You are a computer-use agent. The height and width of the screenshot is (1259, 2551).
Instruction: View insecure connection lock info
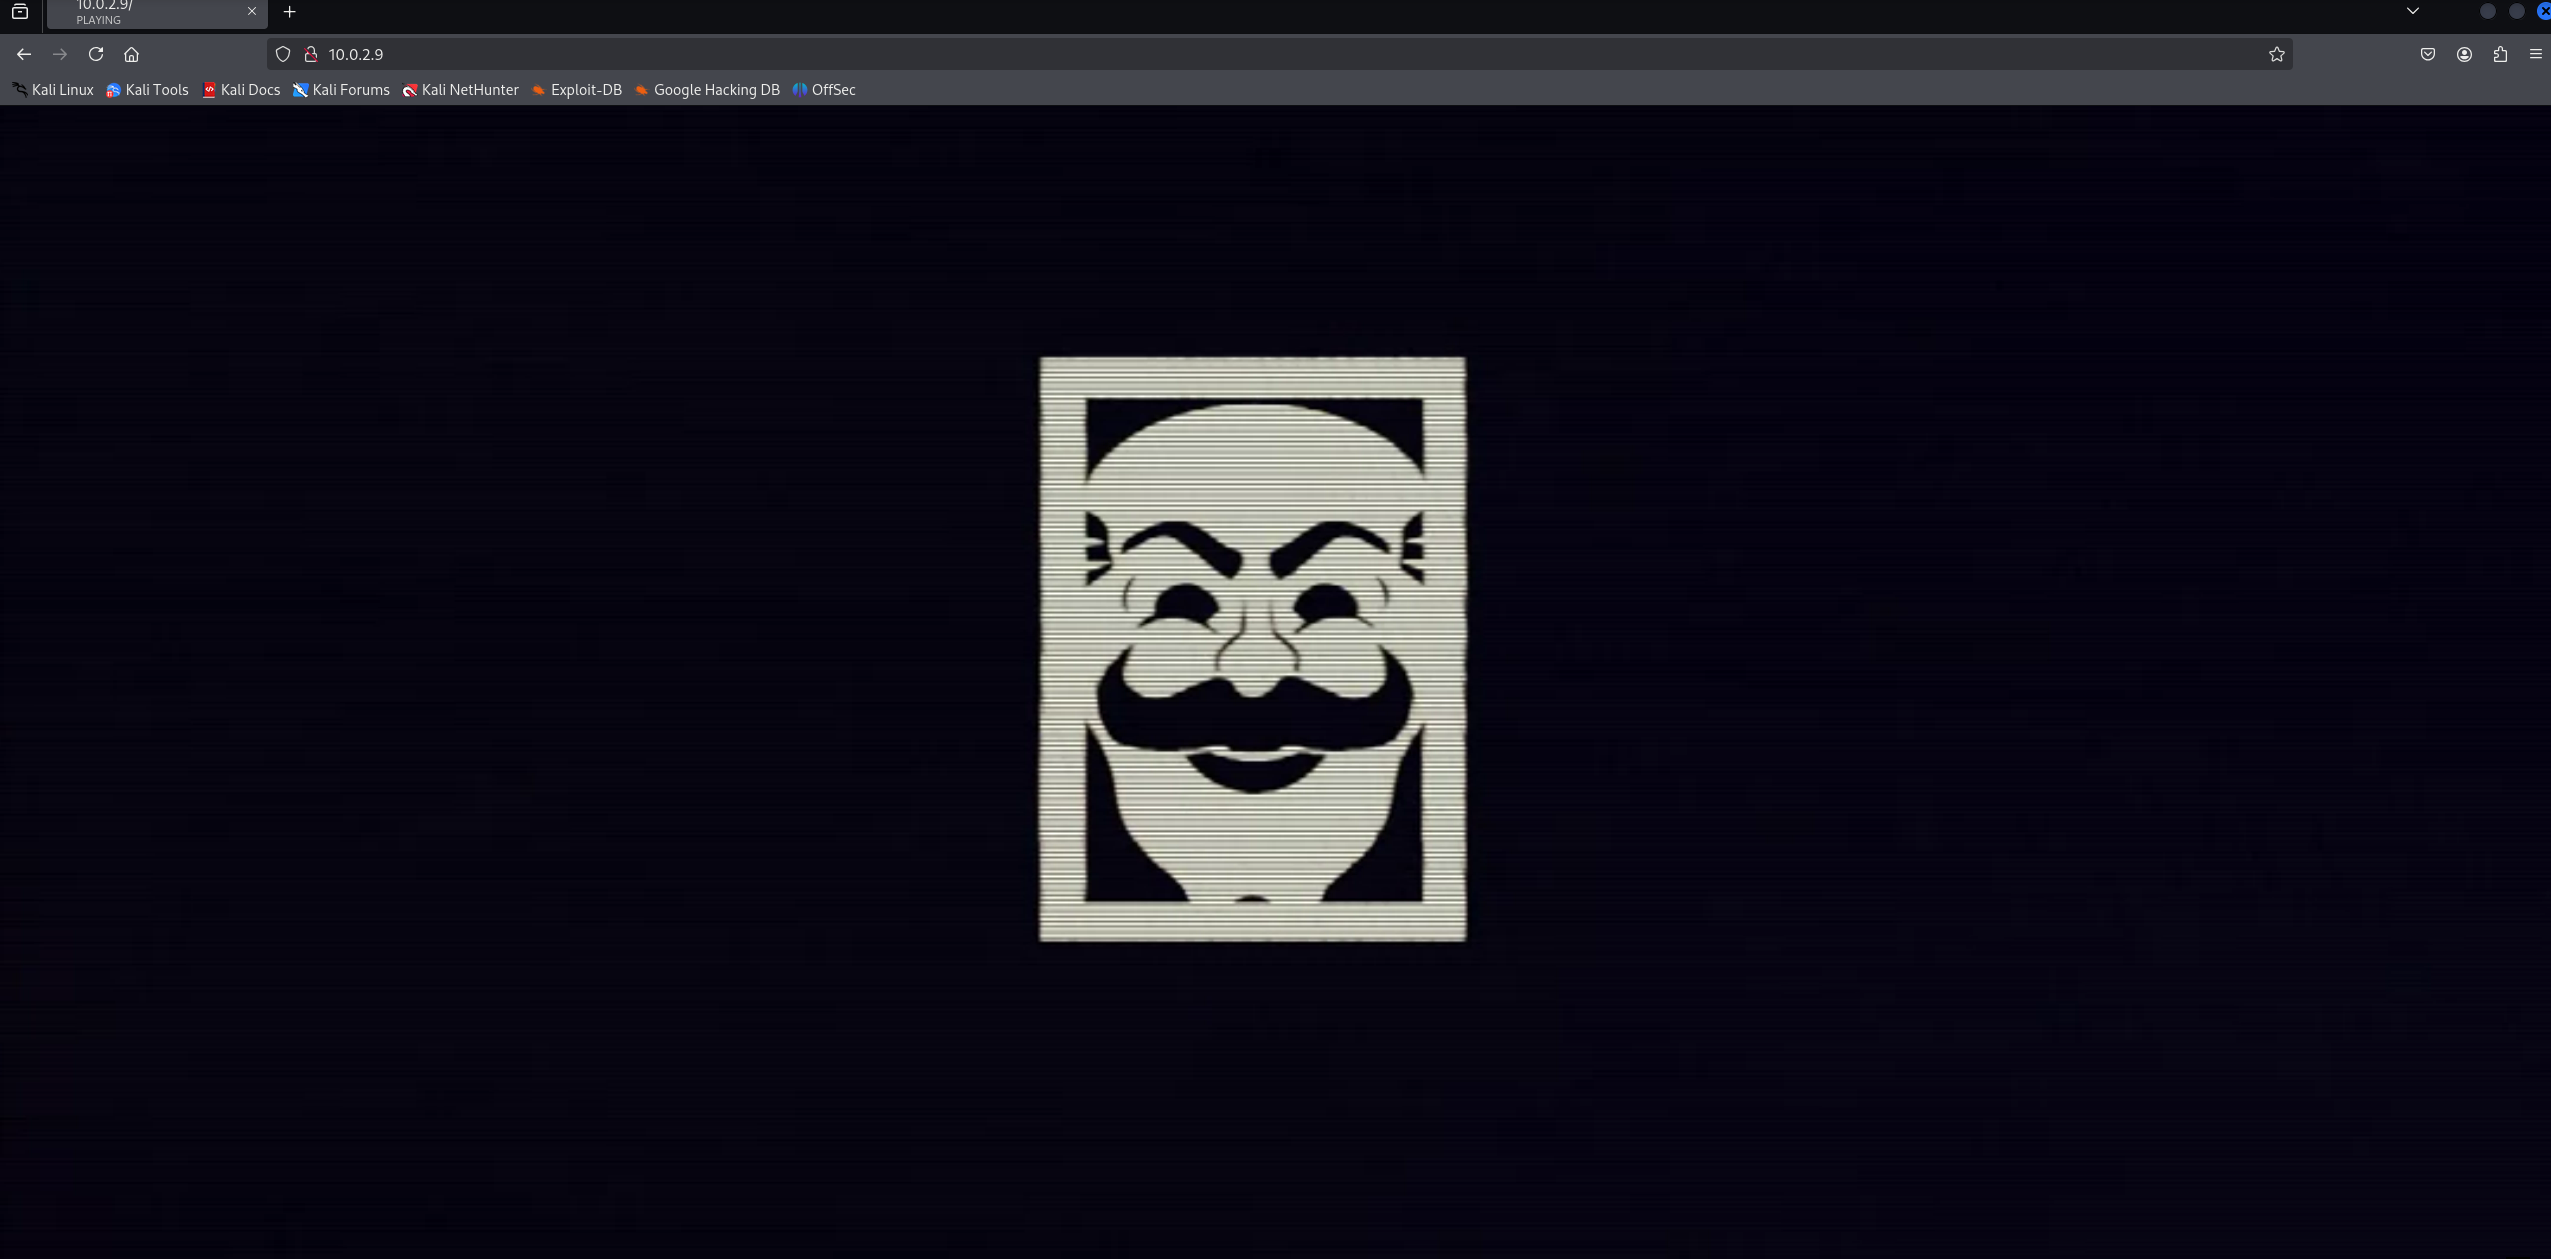coord(311,54)
